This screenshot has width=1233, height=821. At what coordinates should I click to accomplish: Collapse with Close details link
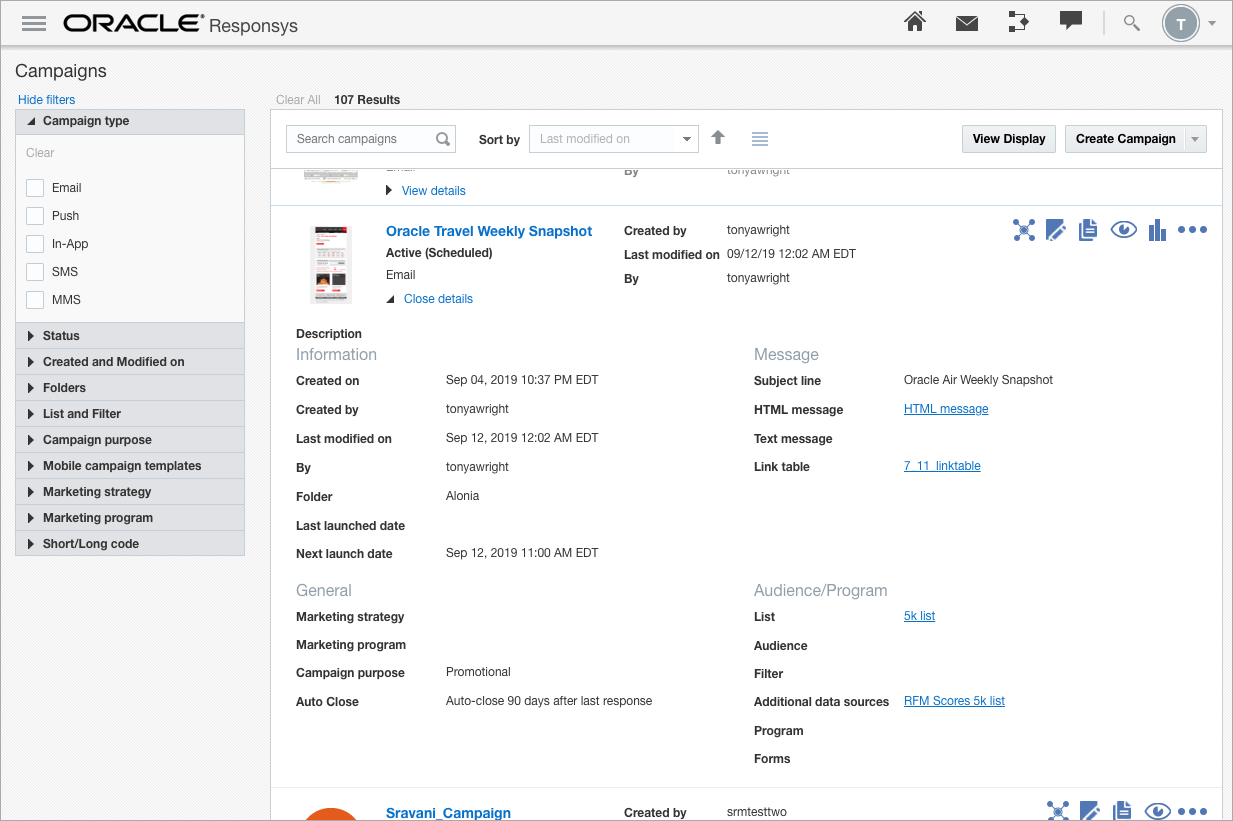click(x=438, y=299)
